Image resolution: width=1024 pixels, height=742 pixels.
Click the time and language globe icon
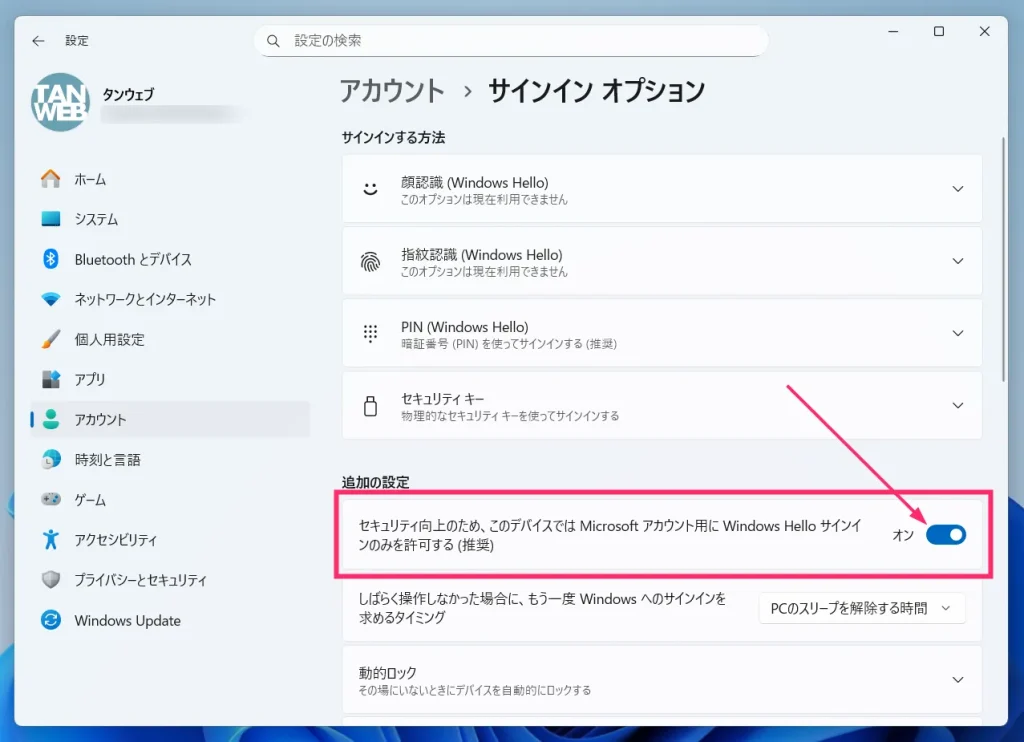click(x=50, y=459)
